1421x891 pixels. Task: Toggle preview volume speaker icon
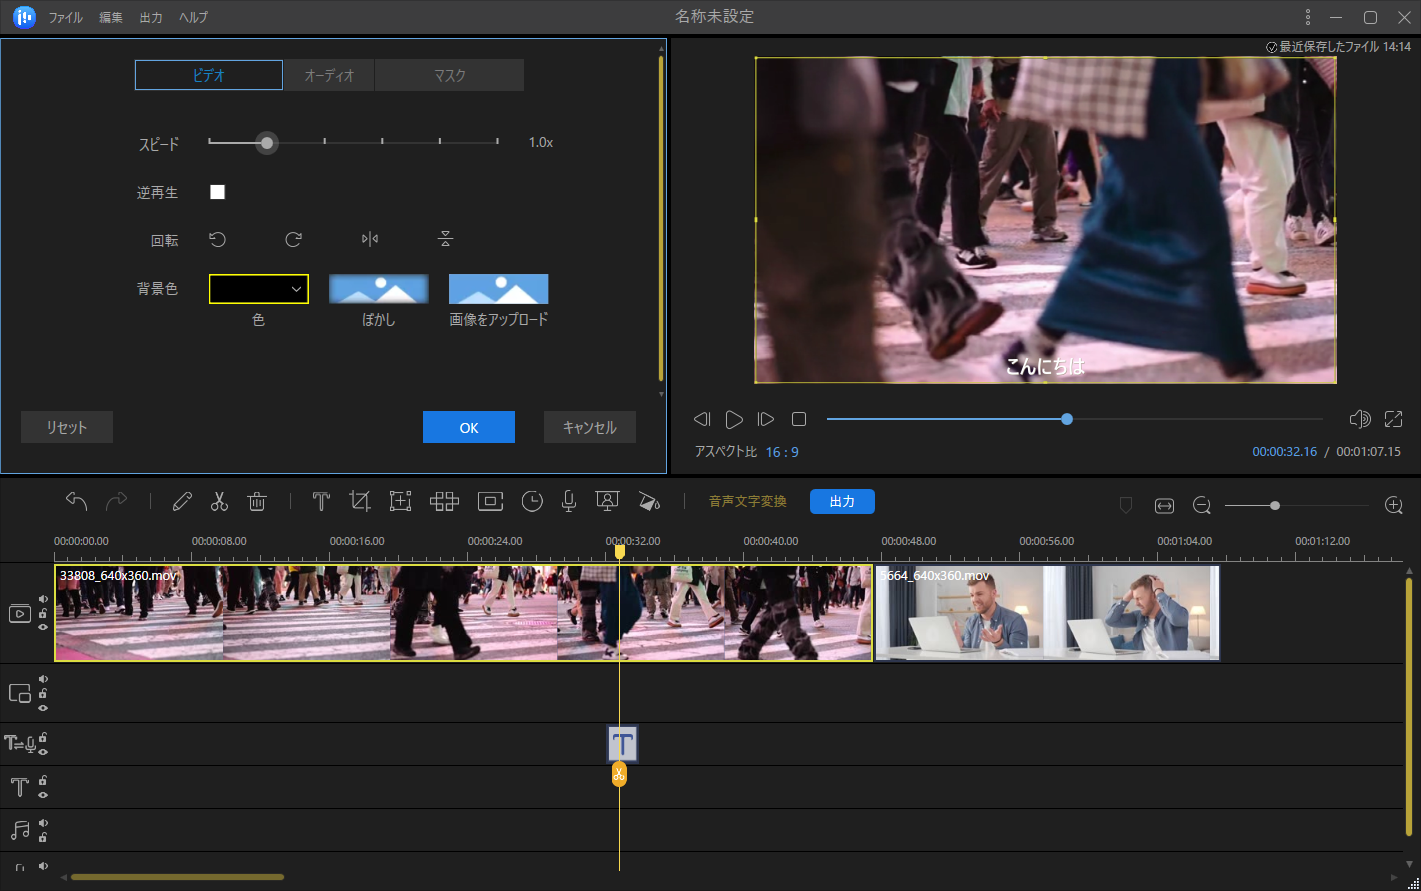click(x=1359, y=419)
